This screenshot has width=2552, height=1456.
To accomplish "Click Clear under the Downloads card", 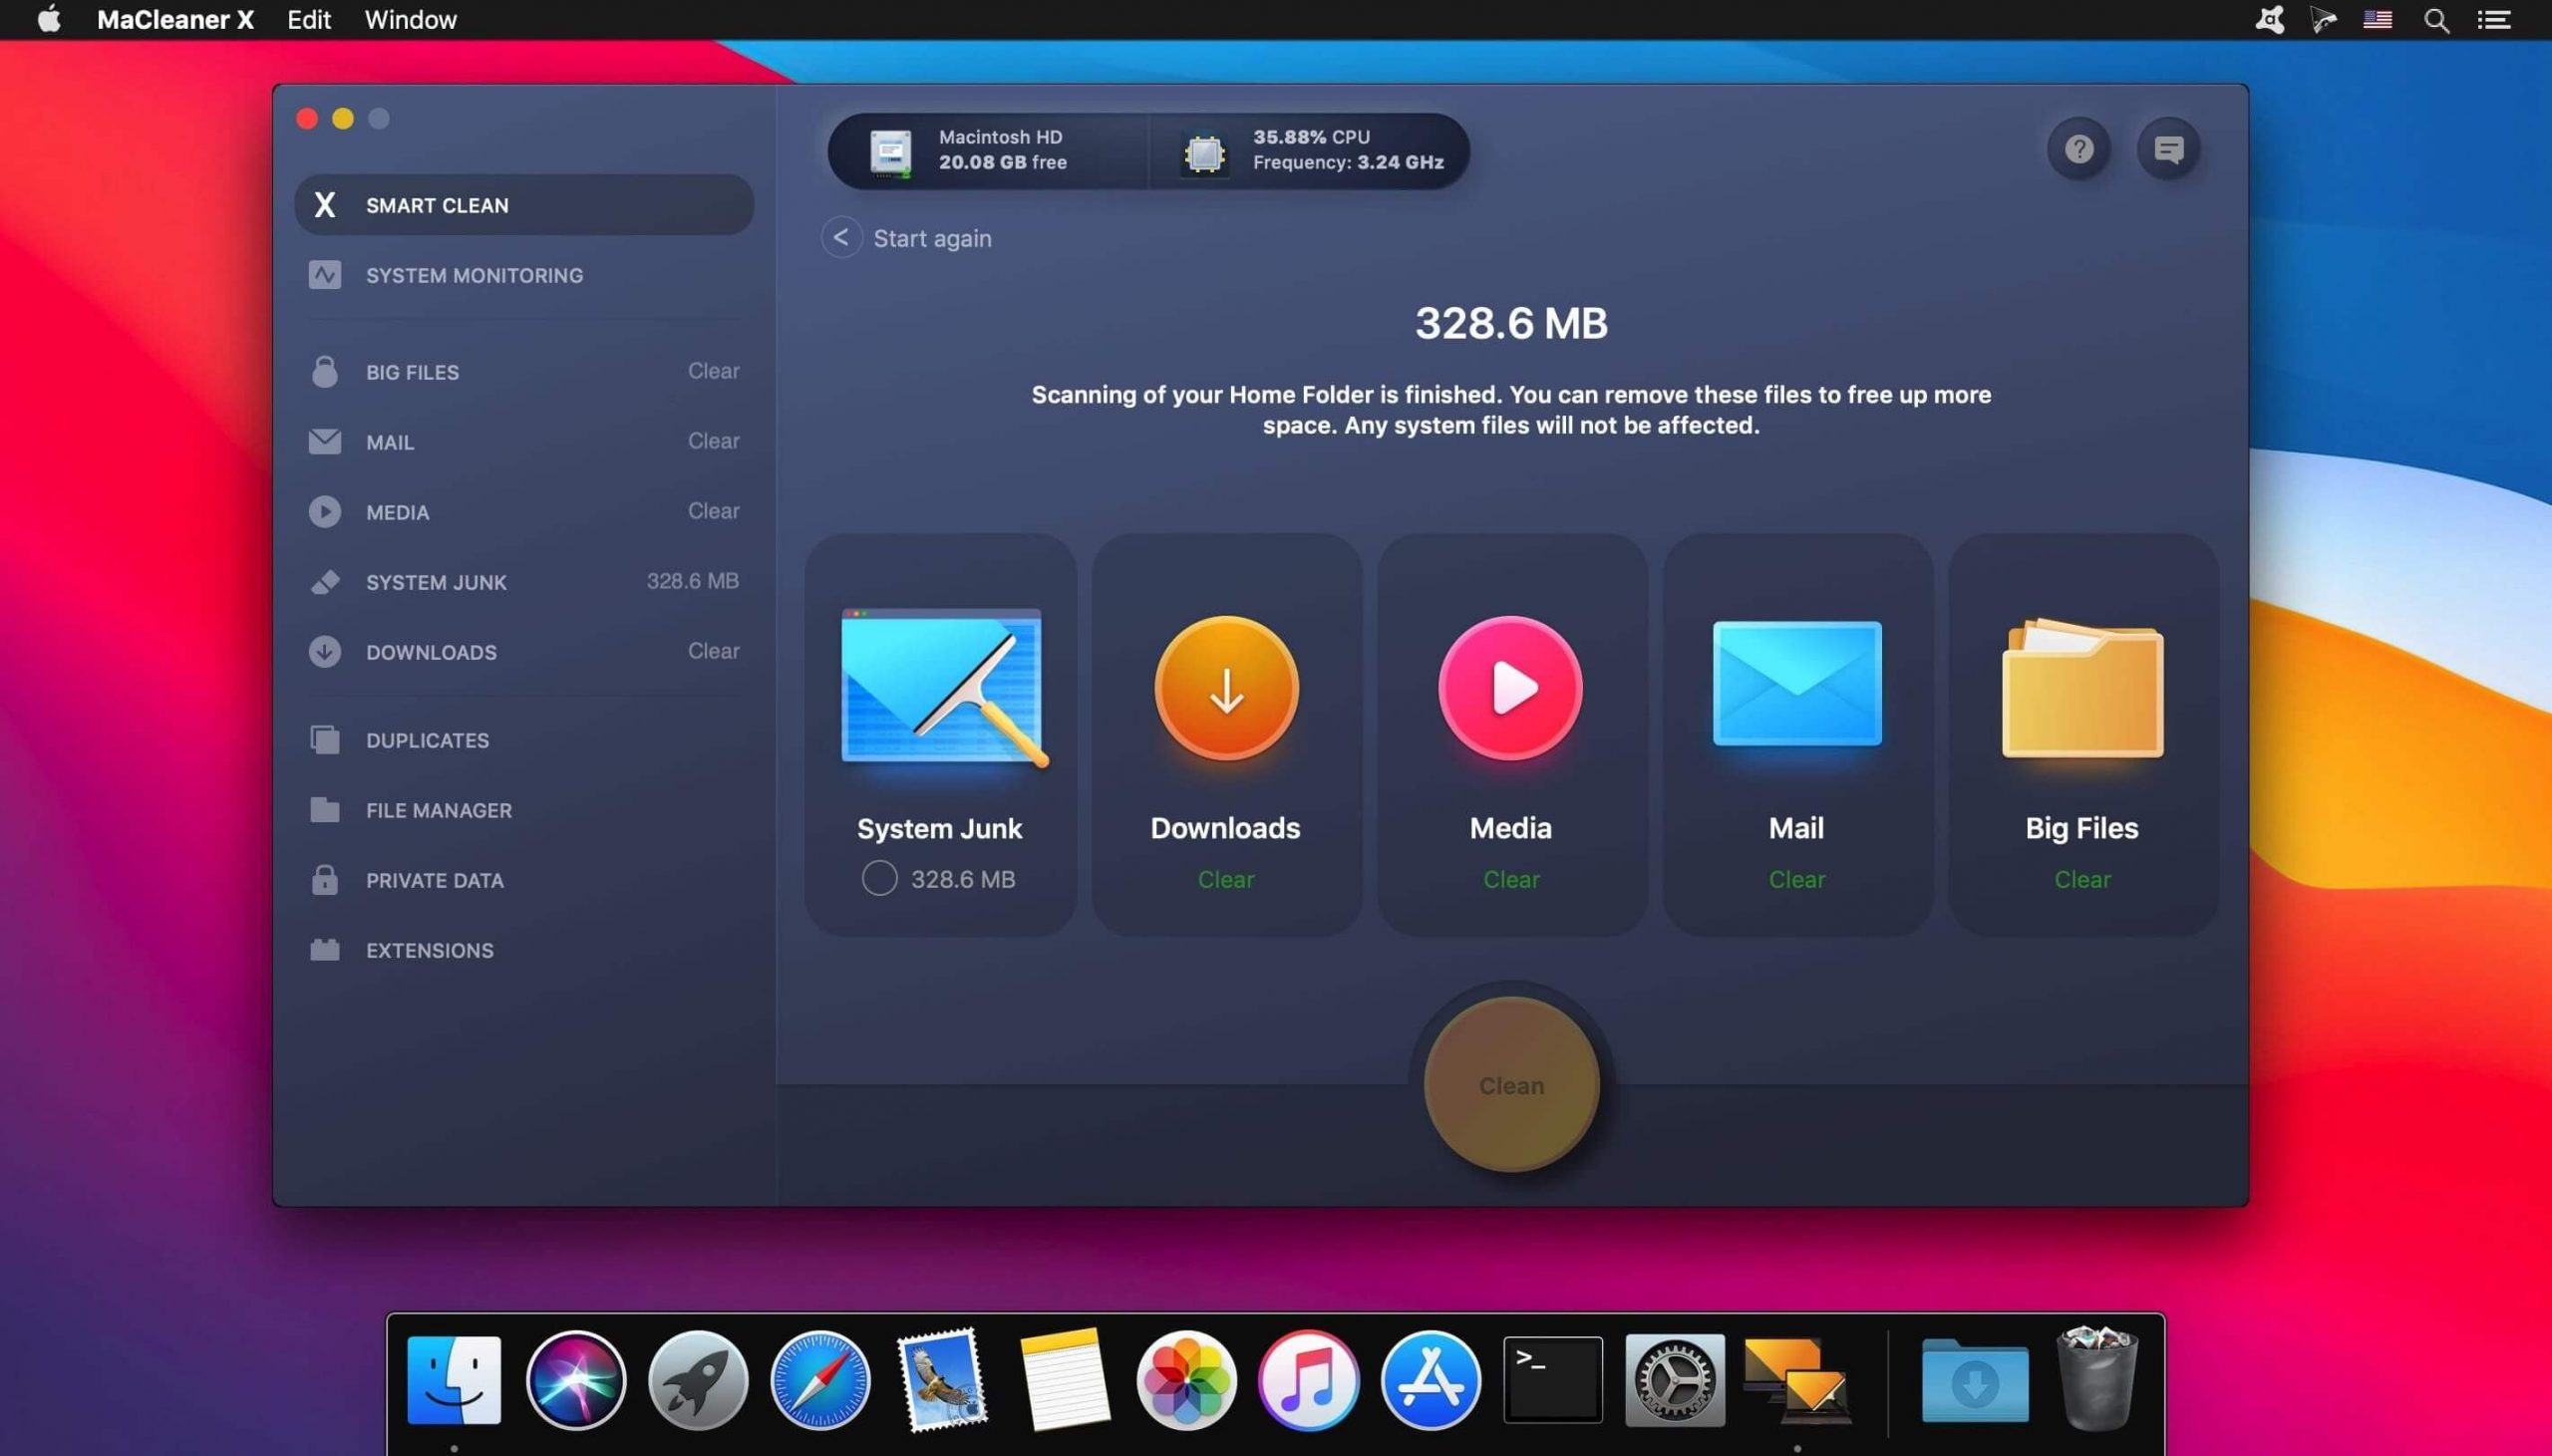I will (1224, 879).
